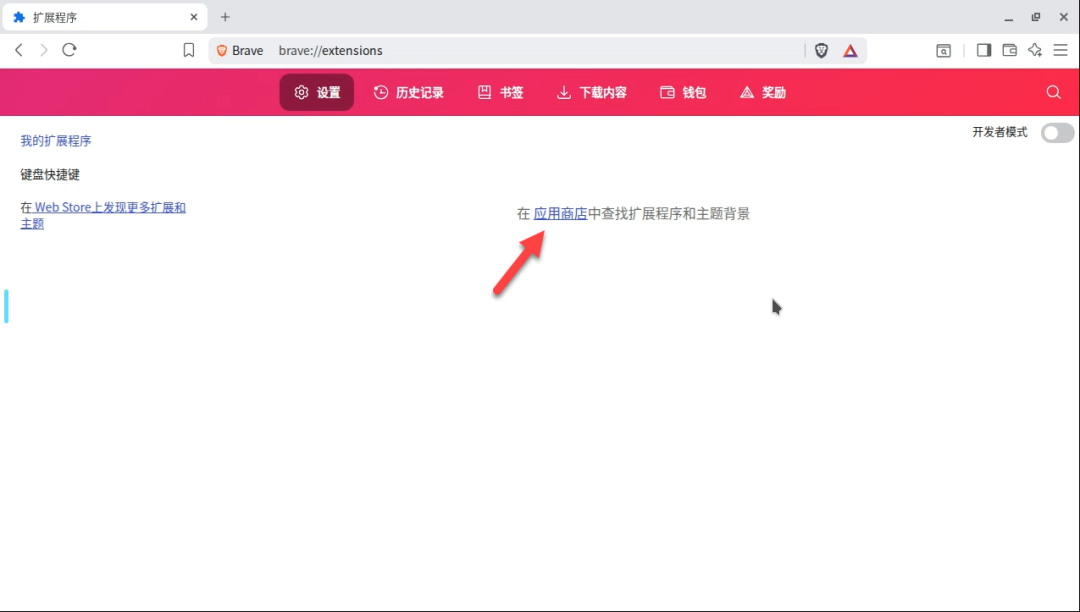Open a new tab with the plus button
Image resolution: width=1080 pixels, height=612 pixels.
pyautogui.click(x=225, y=17)
